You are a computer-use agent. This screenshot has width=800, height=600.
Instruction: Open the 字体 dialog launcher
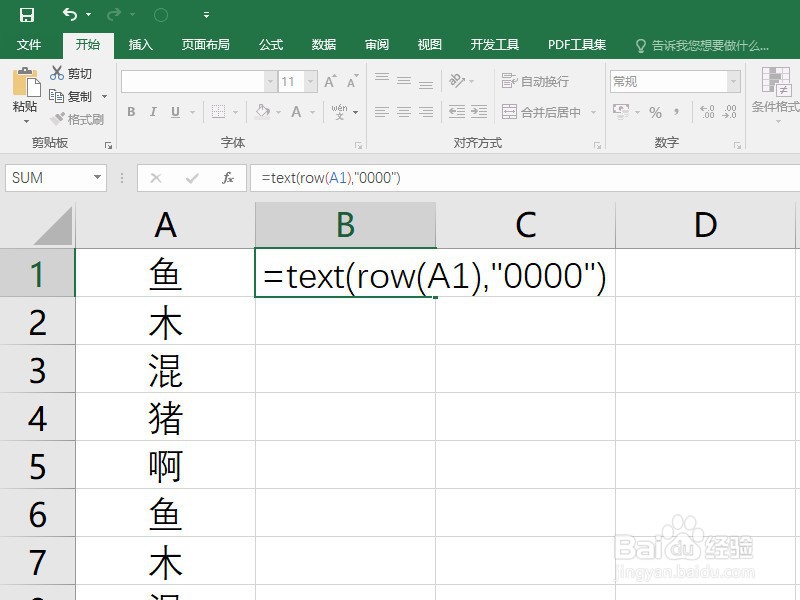coord(358,145)
